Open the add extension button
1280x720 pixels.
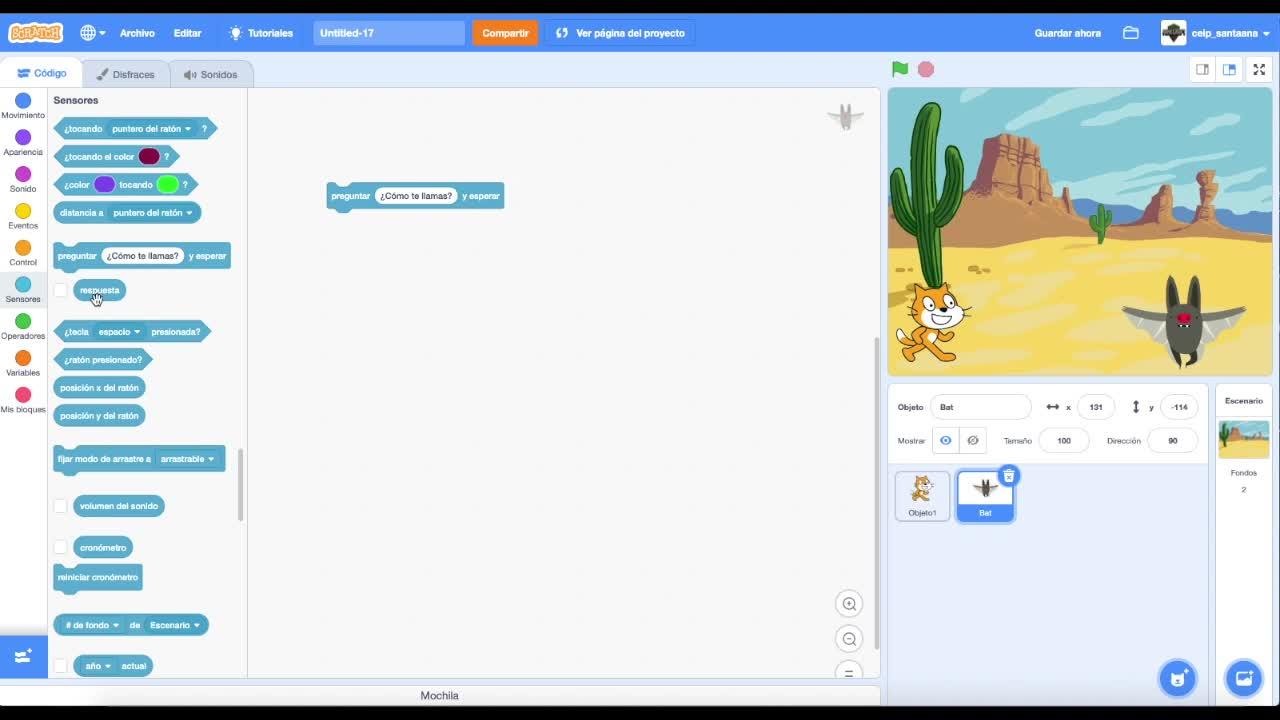click(23, 657)
